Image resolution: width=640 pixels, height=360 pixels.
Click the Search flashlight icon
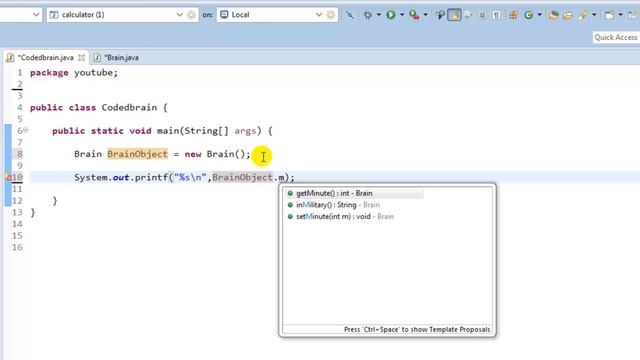click(x=583, y=15)
